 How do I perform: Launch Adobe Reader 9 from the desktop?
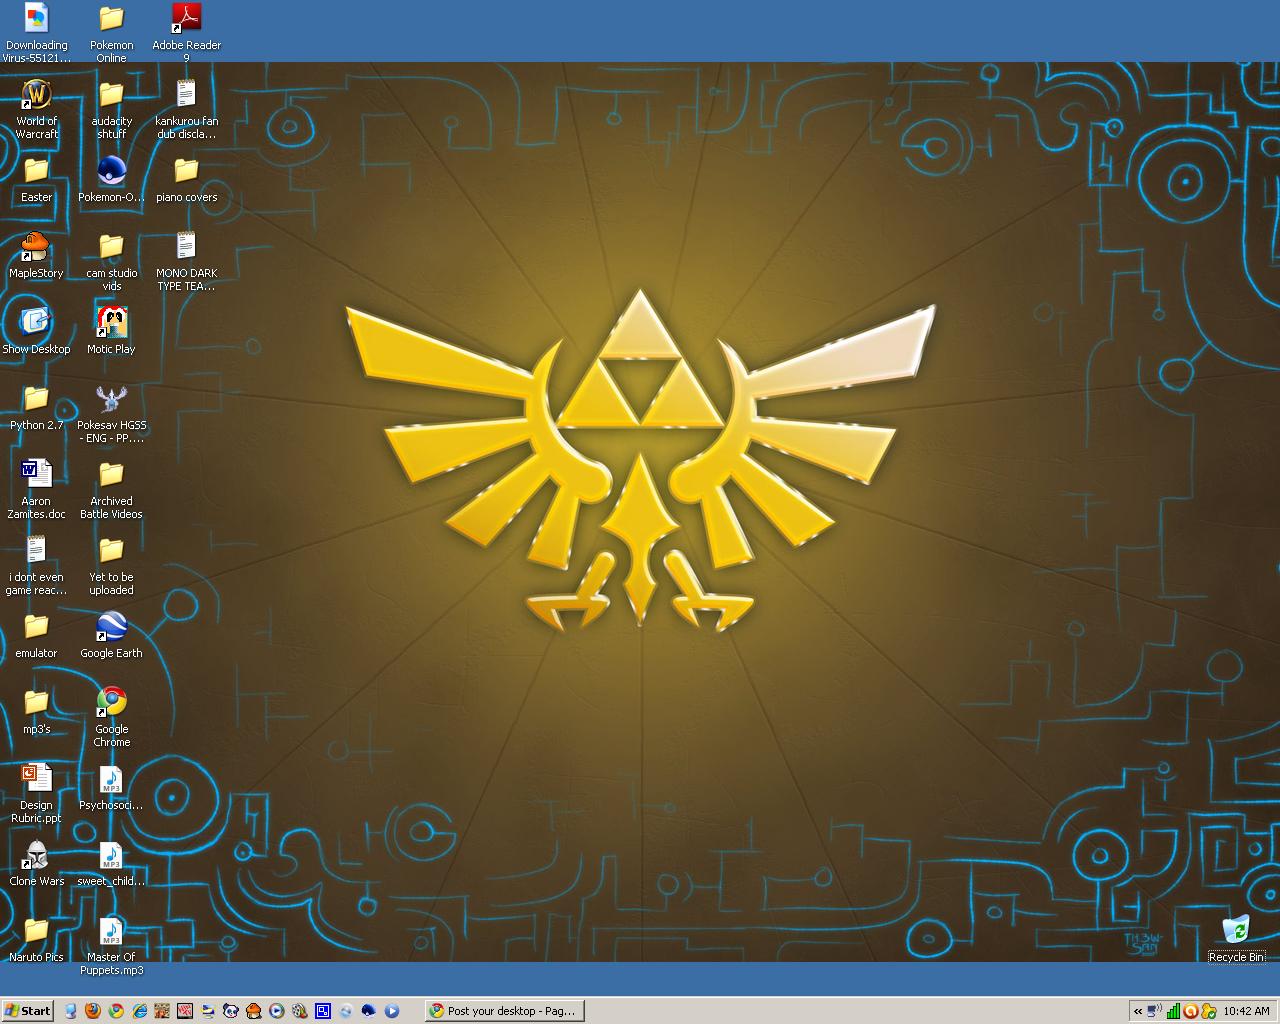click(x=186, y=19)
